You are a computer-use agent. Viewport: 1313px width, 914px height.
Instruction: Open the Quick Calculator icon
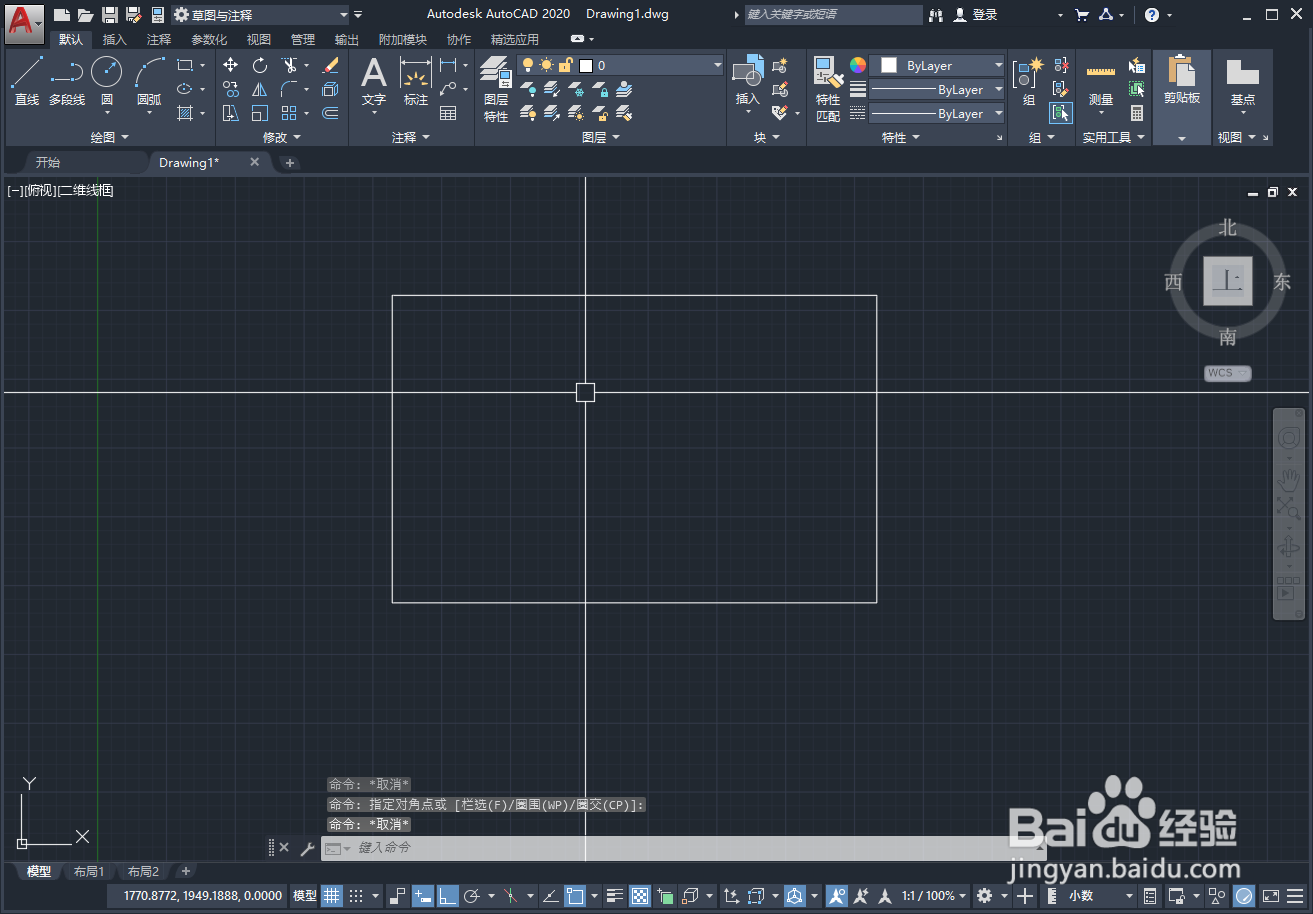click(1137, 113)
